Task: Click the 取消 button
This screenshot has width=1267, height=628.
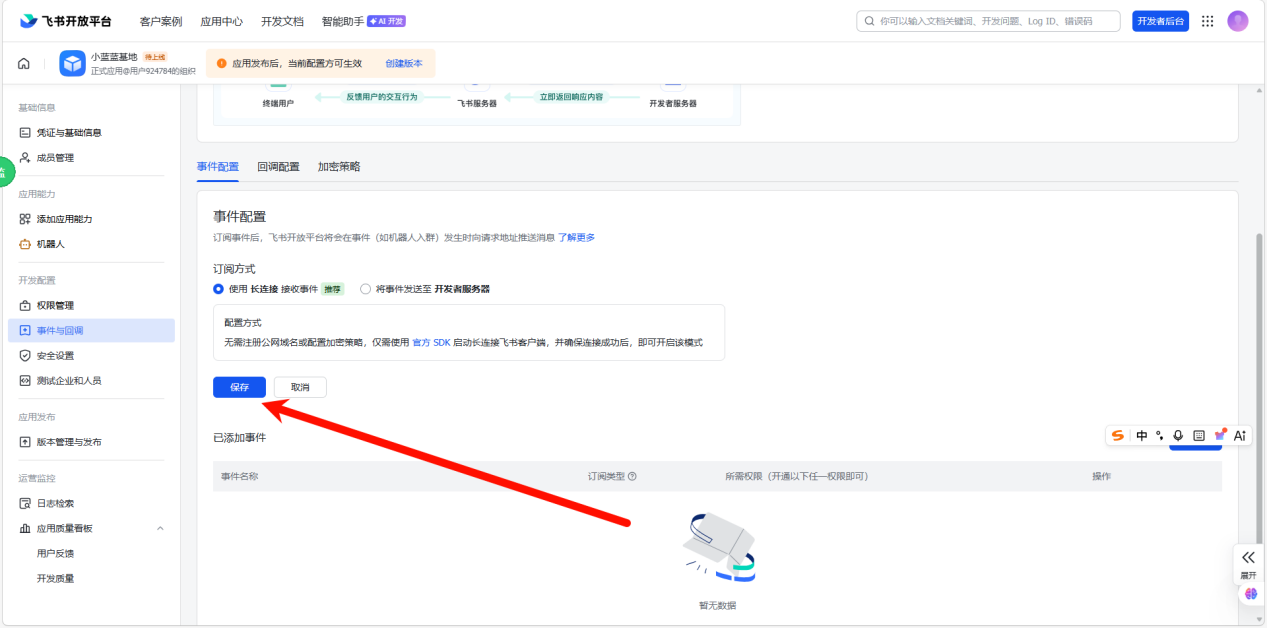Action: pos(300,387)
